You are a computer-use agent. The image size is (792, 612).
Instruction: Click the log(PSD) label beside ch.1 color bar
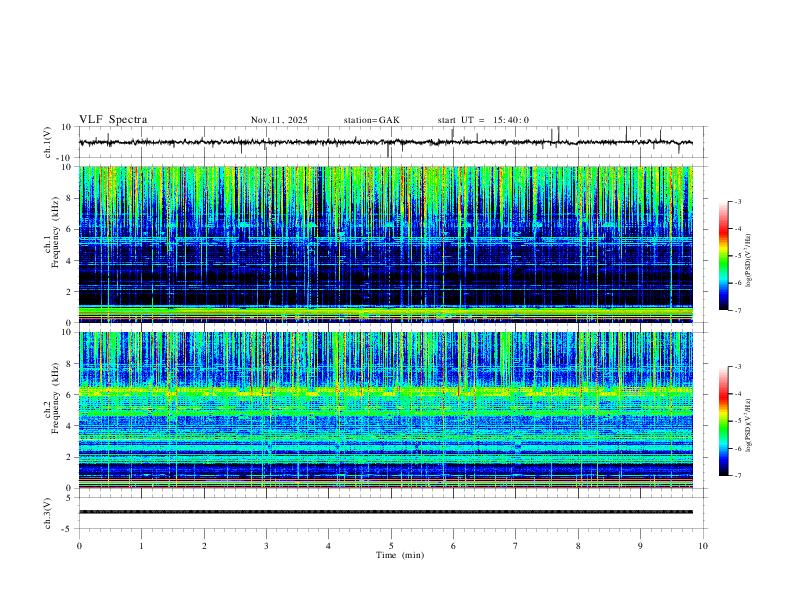pyautogui.click(x=749, y=261)
